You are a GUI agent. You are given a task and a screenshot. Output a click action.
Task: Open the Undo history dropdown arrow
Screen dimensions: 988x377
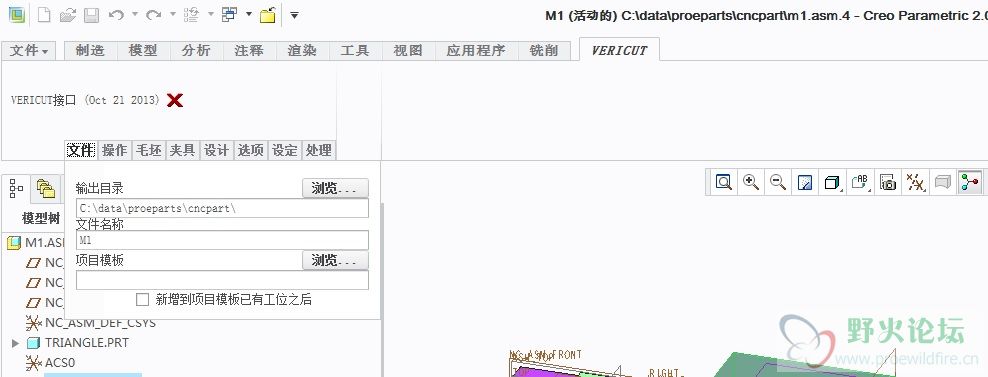tap(134, 14)
